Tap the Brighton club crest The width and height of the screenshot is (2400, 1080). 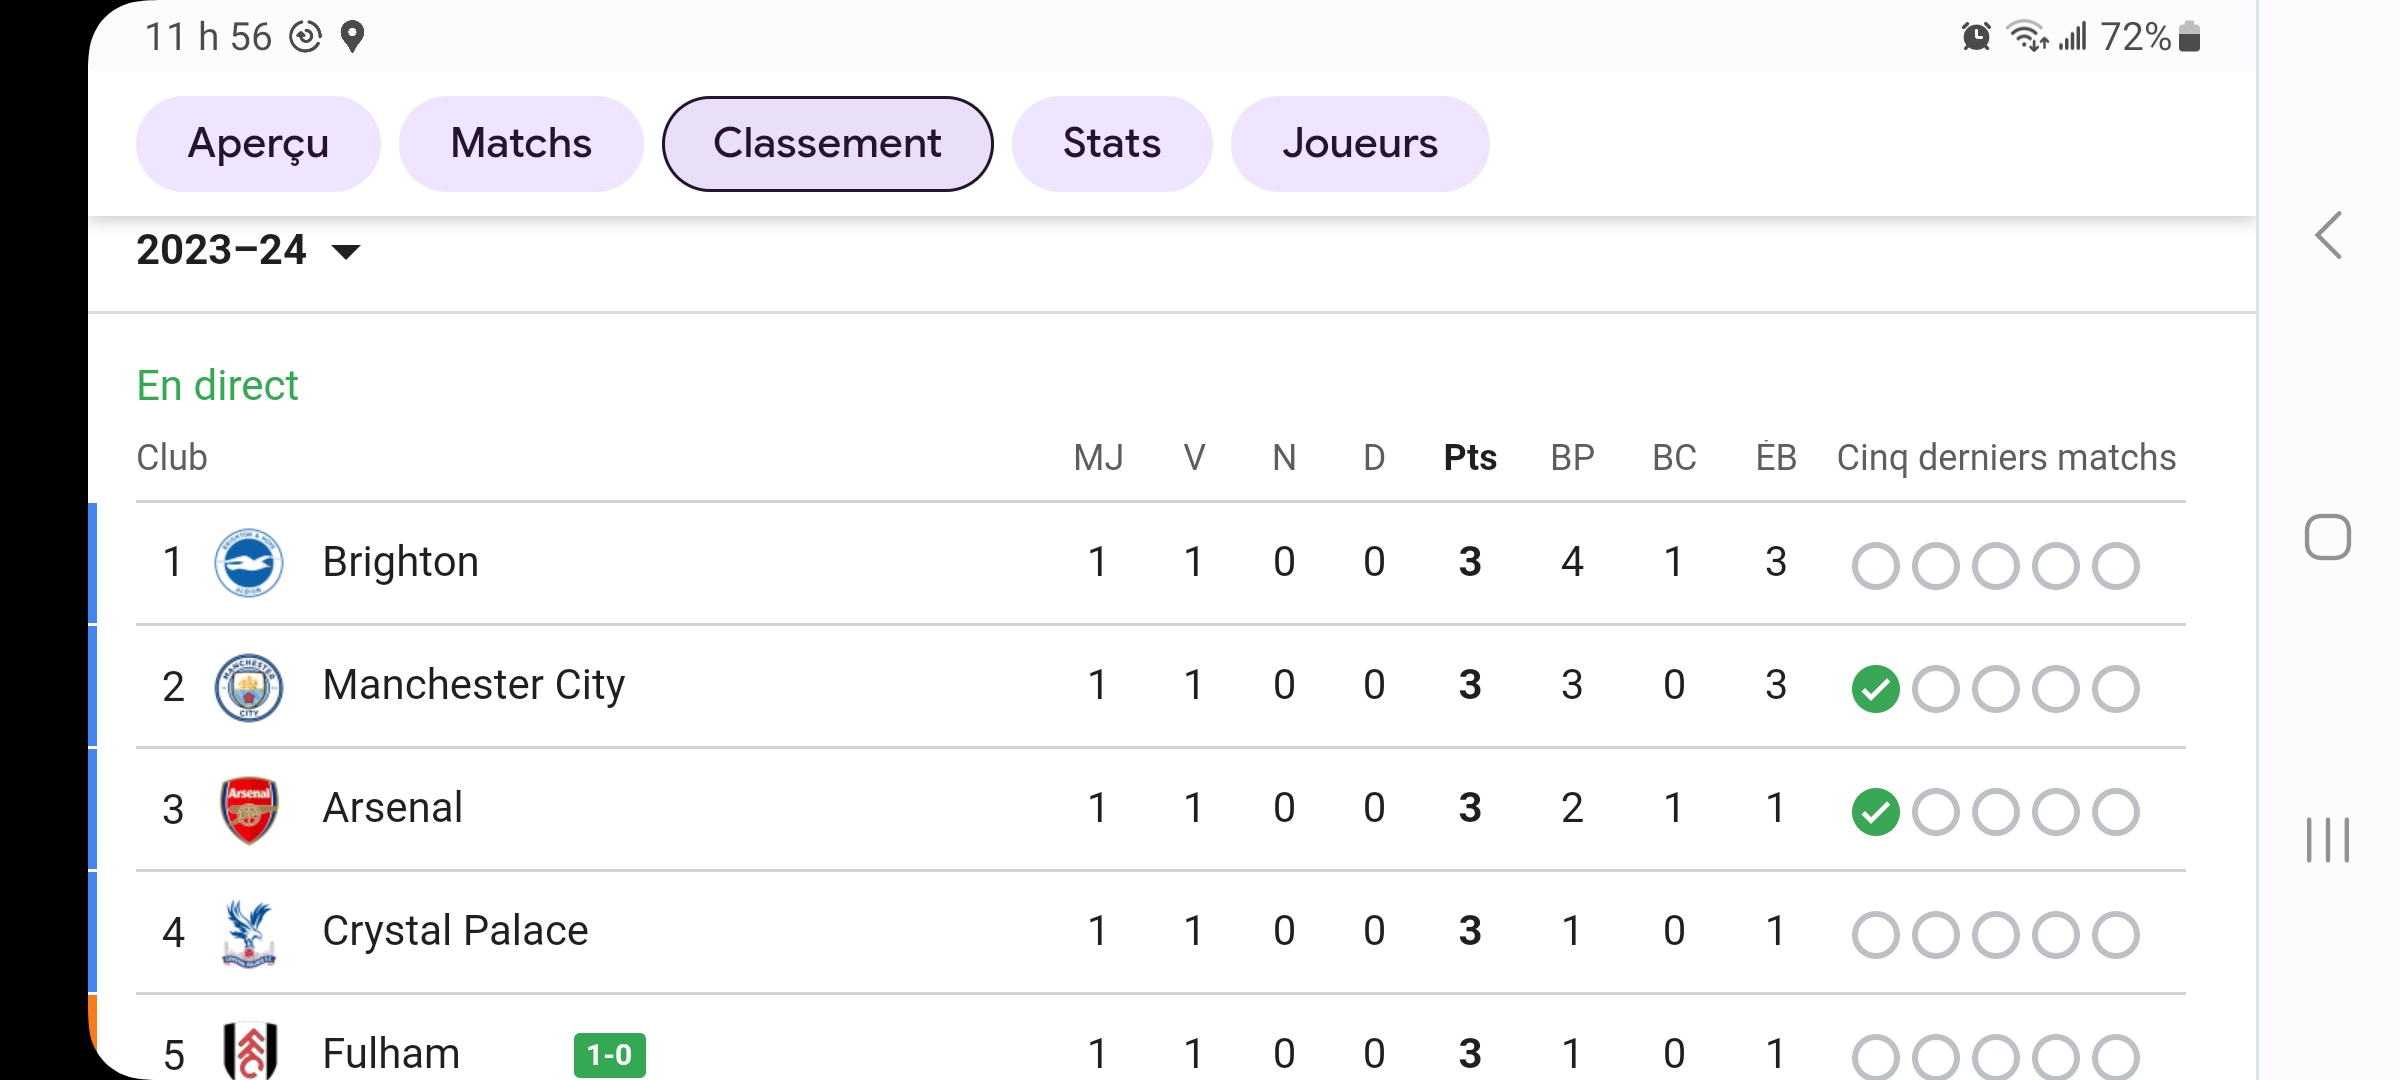click(249, 563)
